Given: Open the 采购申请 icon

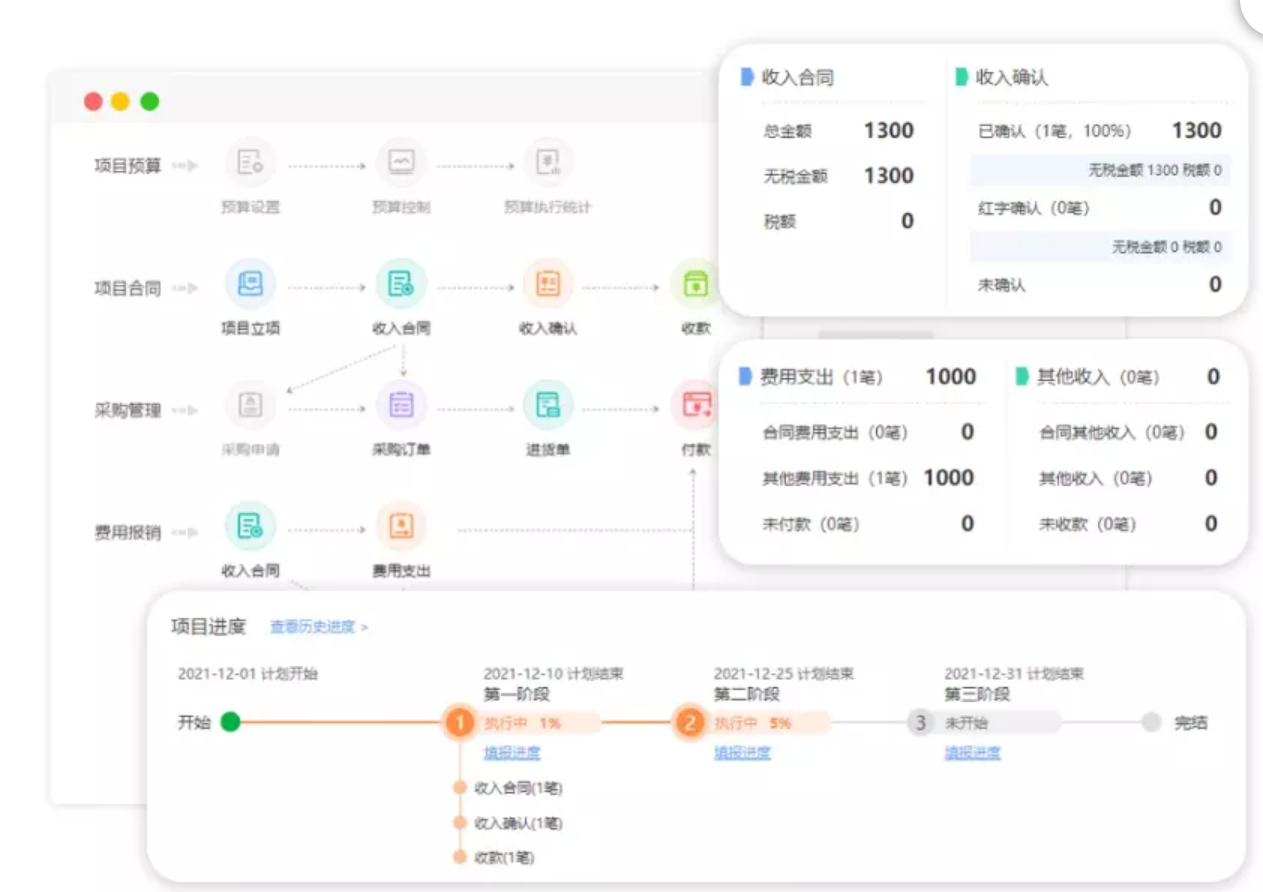Looking at the screenshot, I should 250,405.
